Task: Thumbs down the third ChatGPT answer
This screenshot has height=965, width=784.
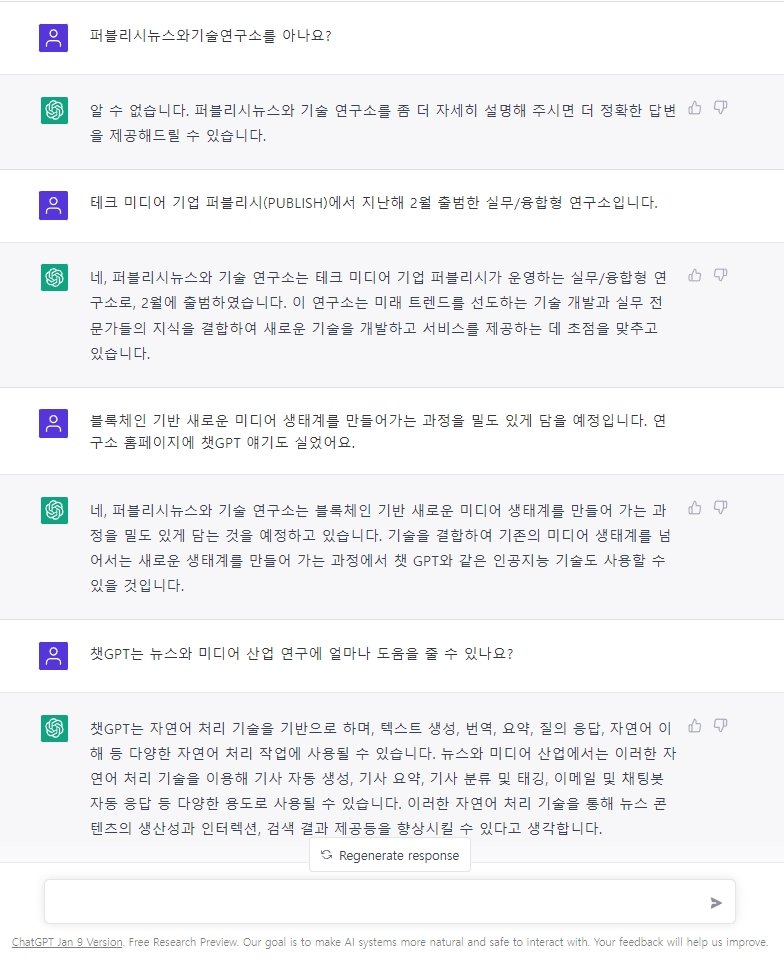Action: pyautogui.click(x=720, y=508)
